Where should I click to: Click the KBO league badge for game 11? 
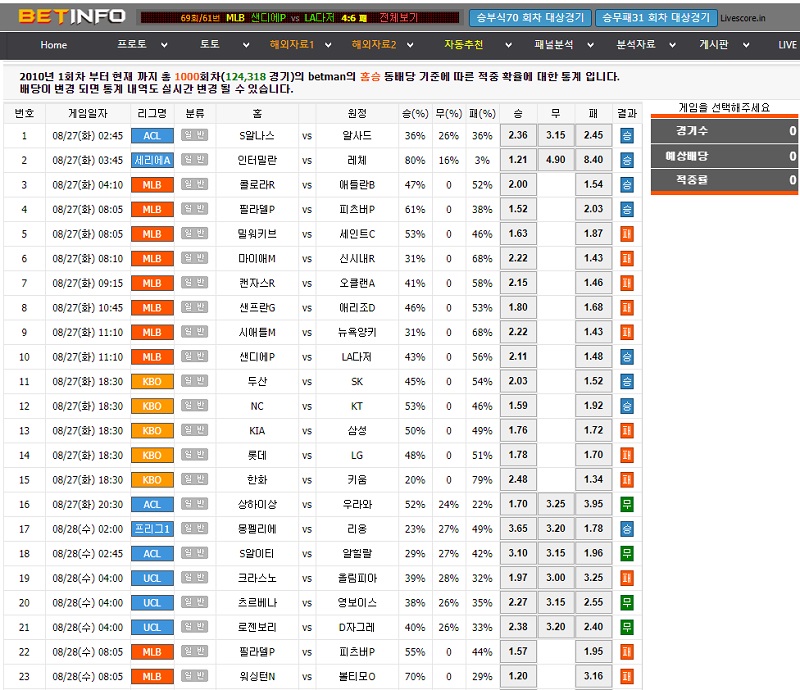pos(151,381)
